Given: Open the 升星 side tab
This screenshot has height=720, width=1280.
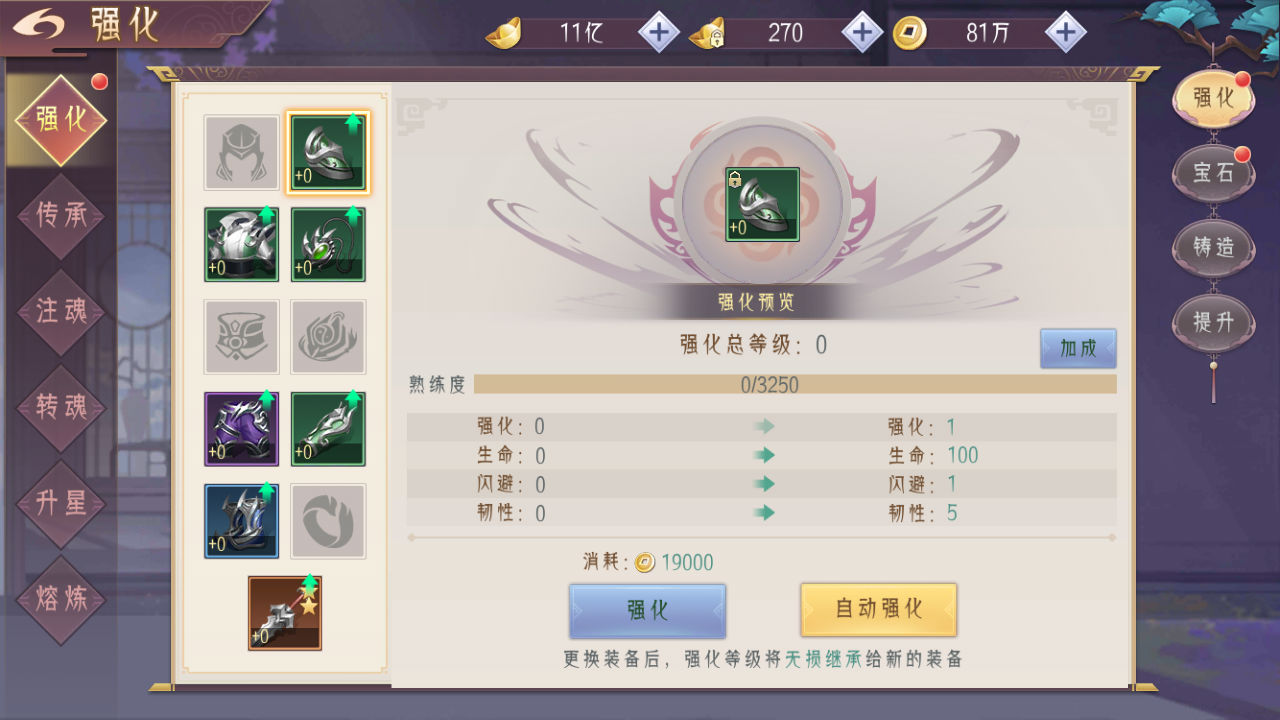Looking at the screenshot, I should [62, 503].
